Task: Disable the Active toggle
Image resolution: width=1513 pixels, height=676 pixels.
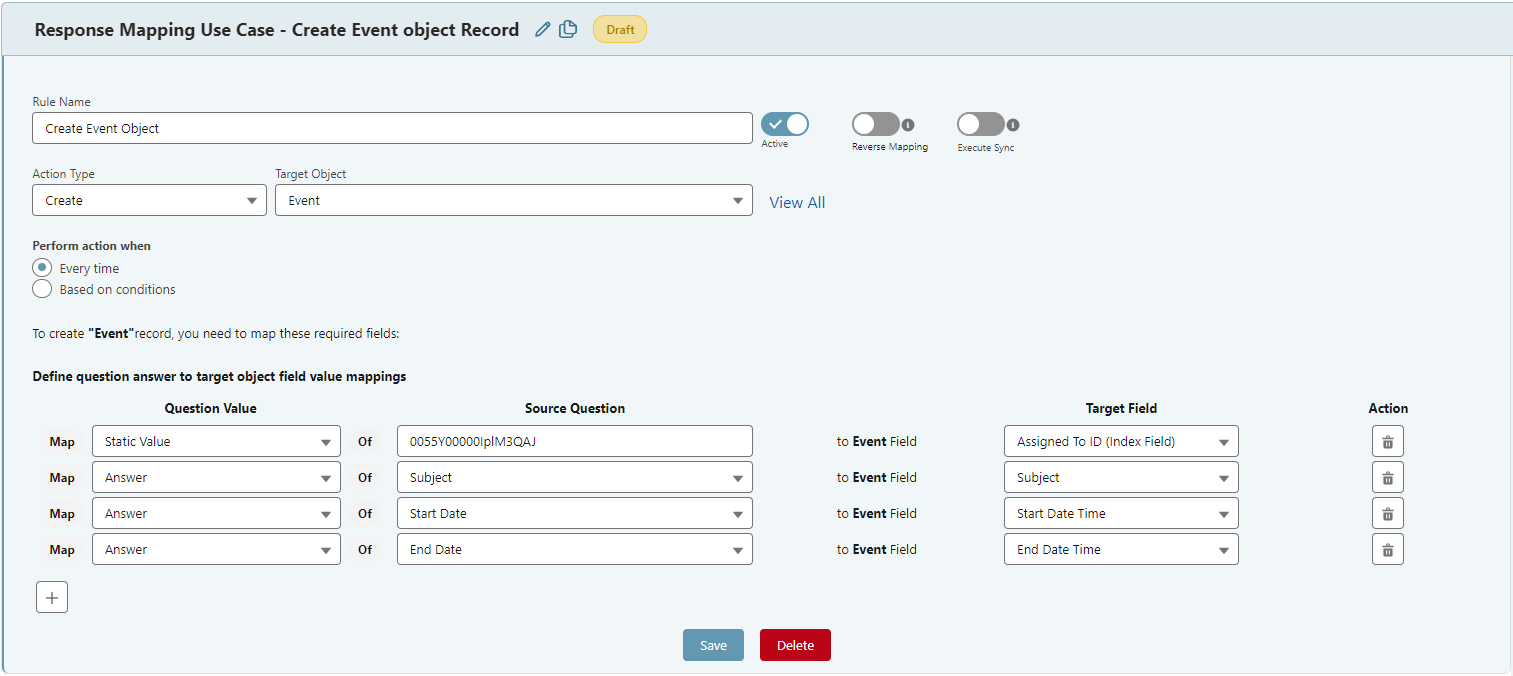Action: (x=784, y=123)
